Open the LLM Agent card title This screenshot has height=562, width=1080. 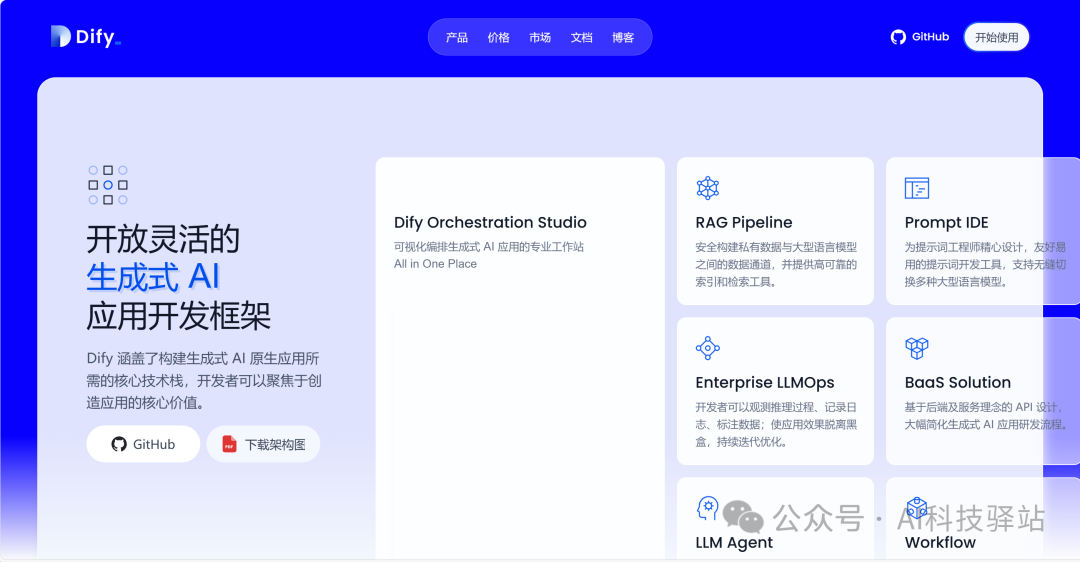coord(734,543)
